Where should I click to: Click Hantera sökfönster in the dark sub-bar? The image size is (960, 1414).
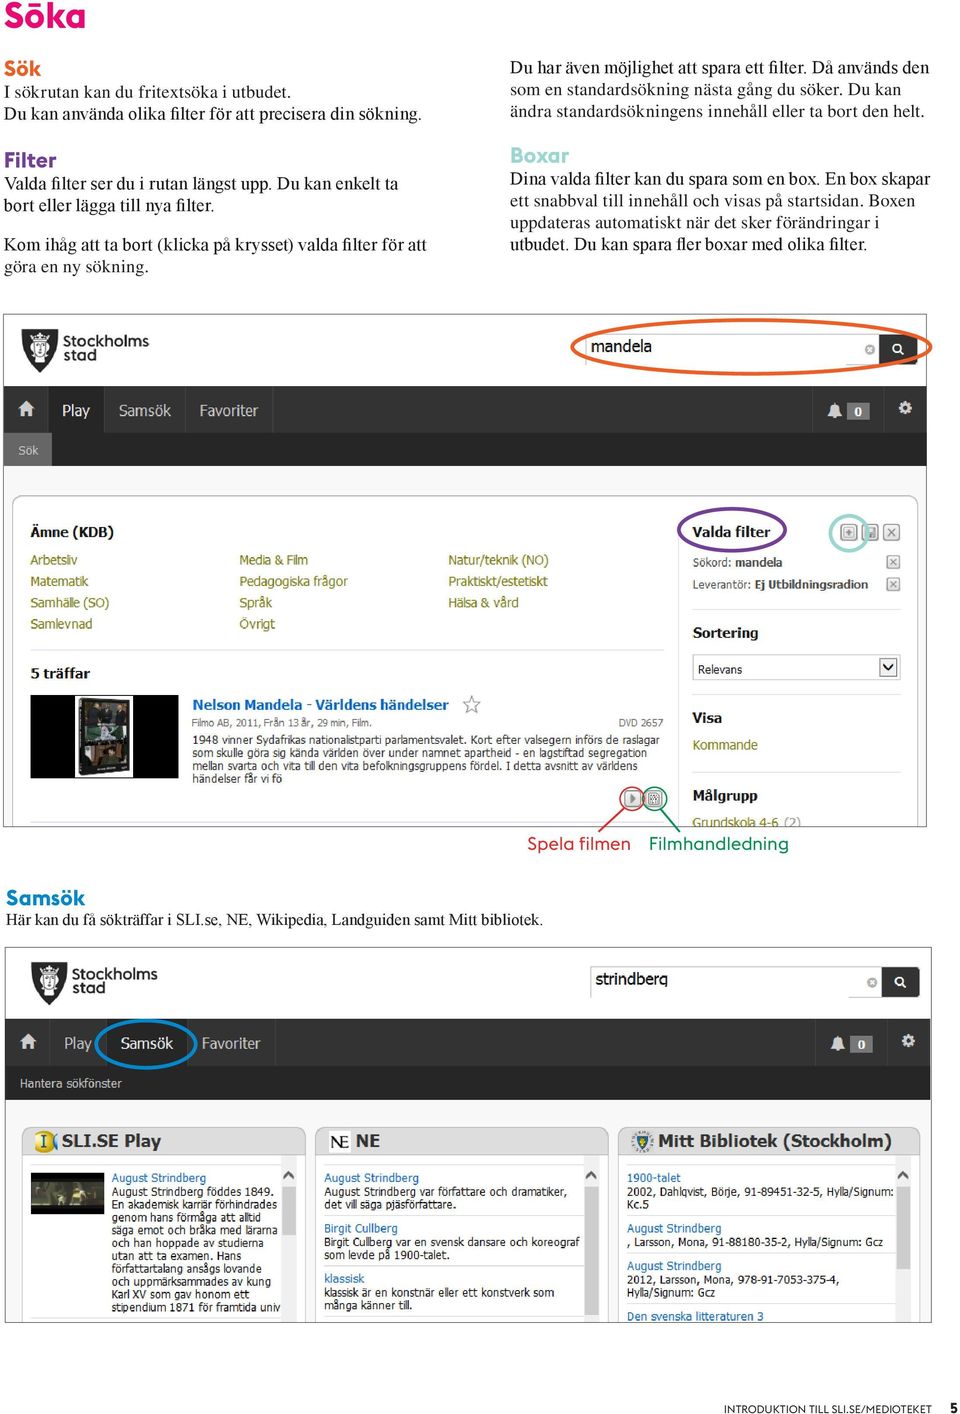[71, 1083]
